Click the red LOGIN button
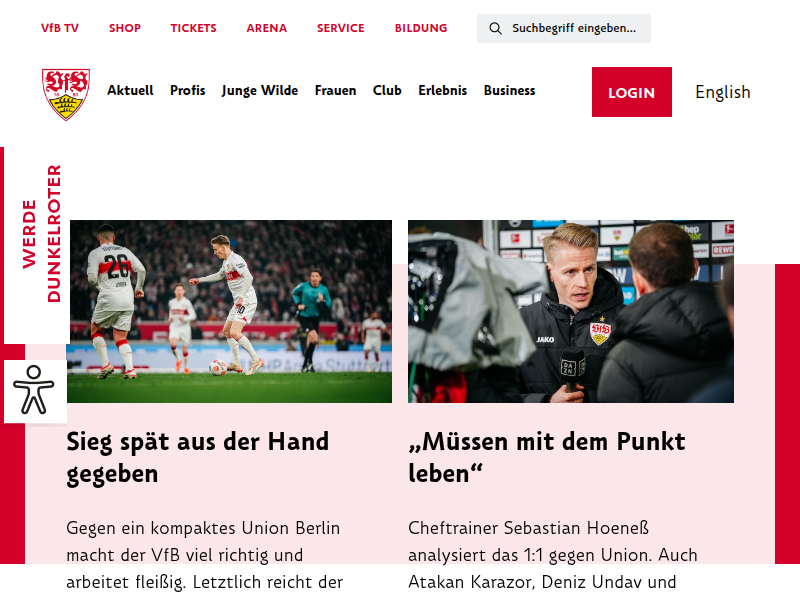Viewport: 800px width, 600px height. point(632,92)
